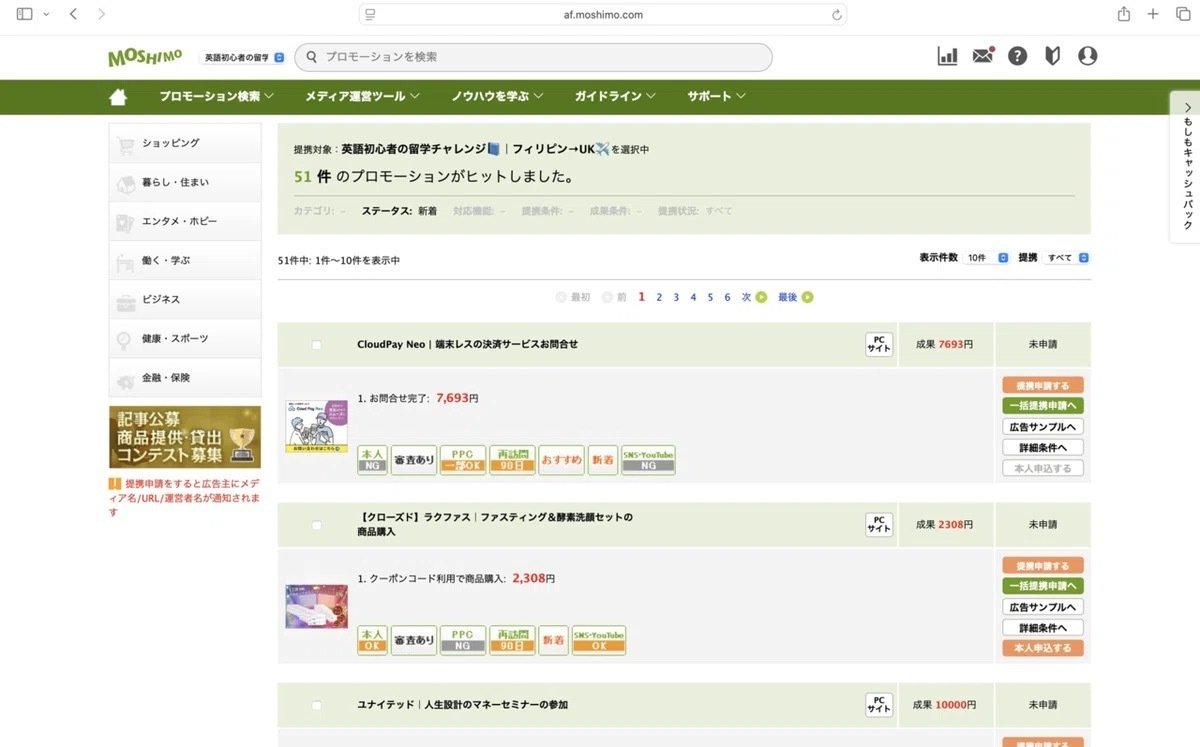
Task: Open the beginner's guide book icon
Action: pos(1052,56)
